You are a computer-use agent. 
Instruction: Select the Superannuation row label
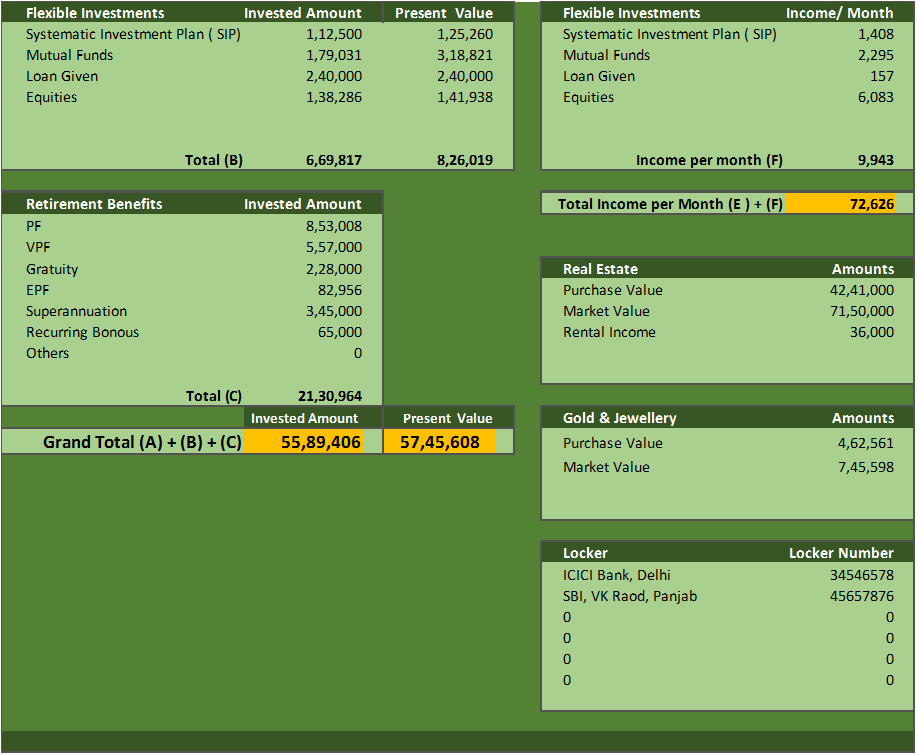(76, 312)
